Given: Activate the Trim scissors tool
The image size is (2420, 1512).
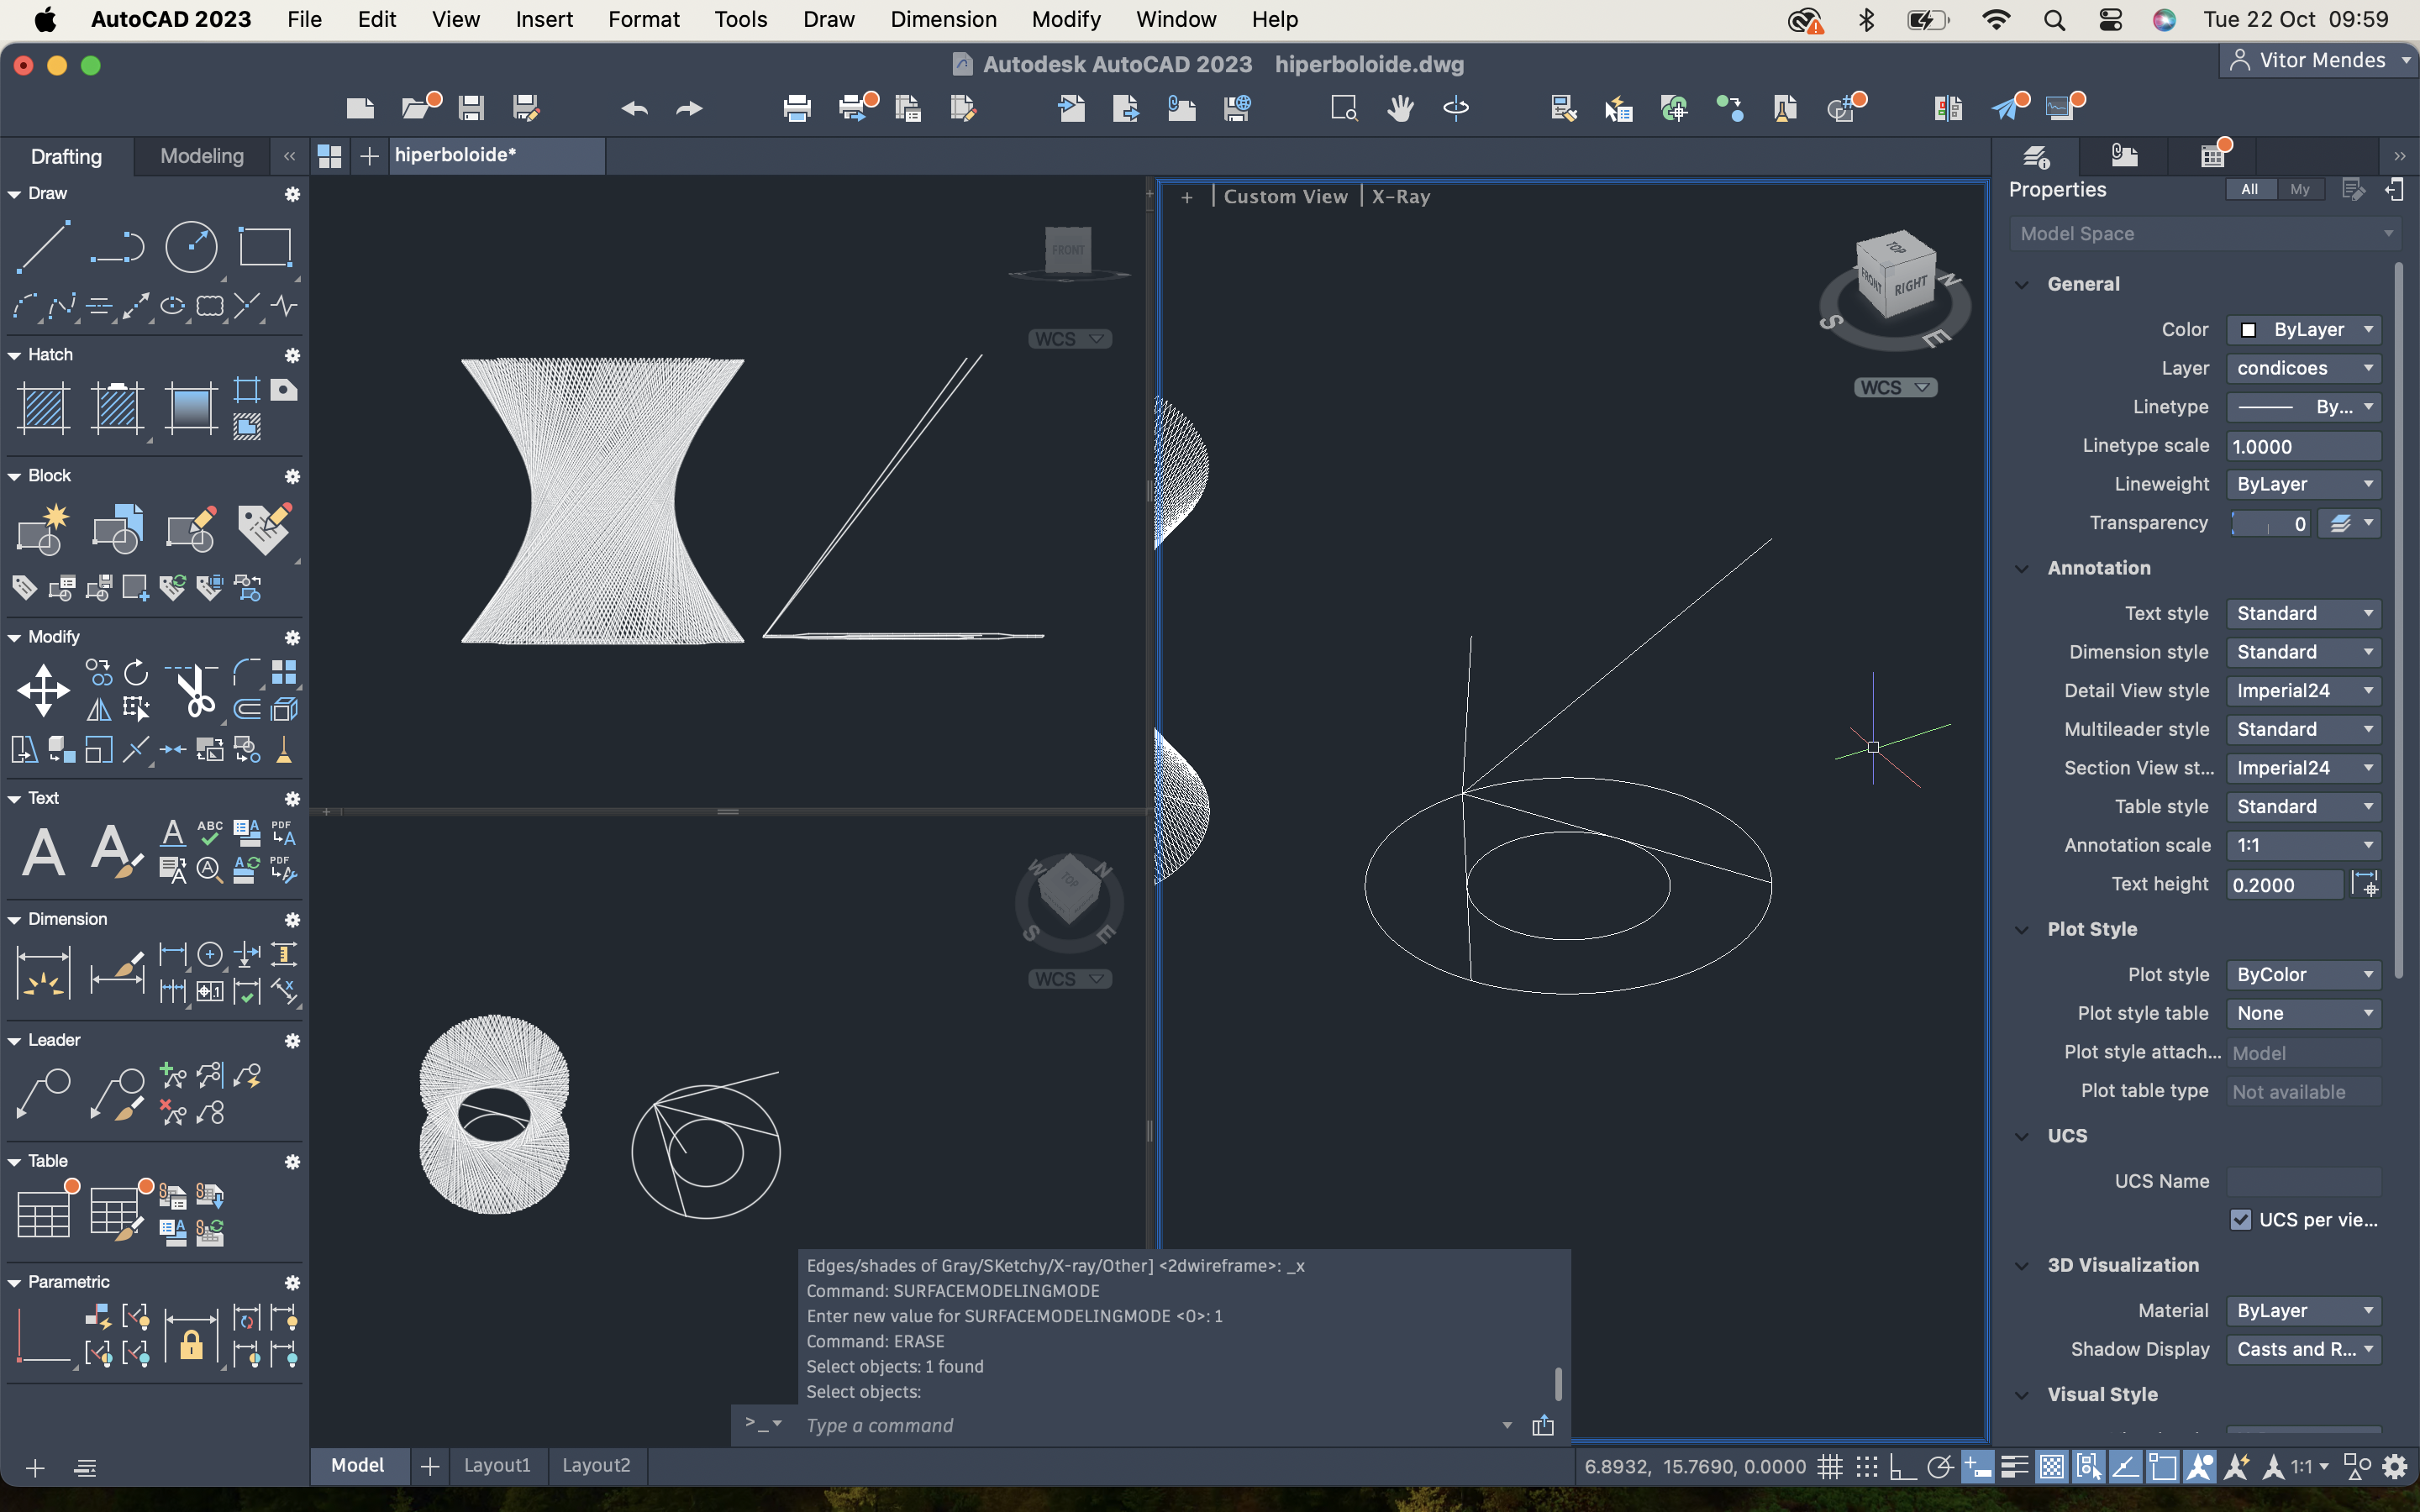Looking at the screenshot, I should tap(191, 690).
